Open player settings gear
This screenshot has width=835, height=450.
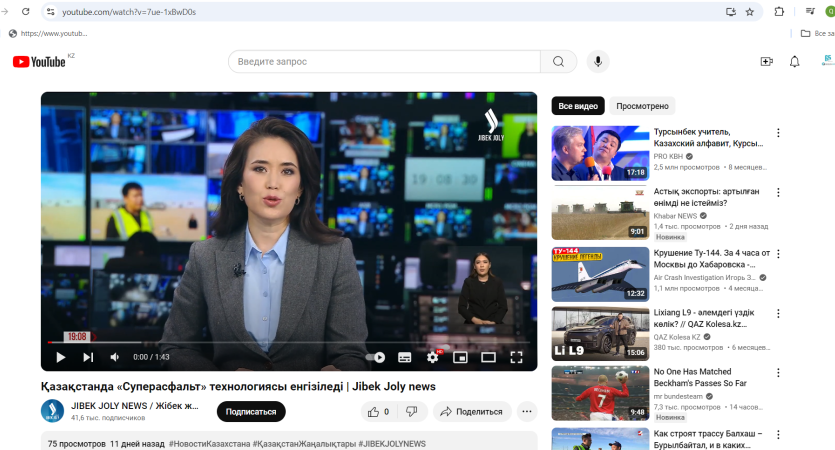(x=433, y=357)
